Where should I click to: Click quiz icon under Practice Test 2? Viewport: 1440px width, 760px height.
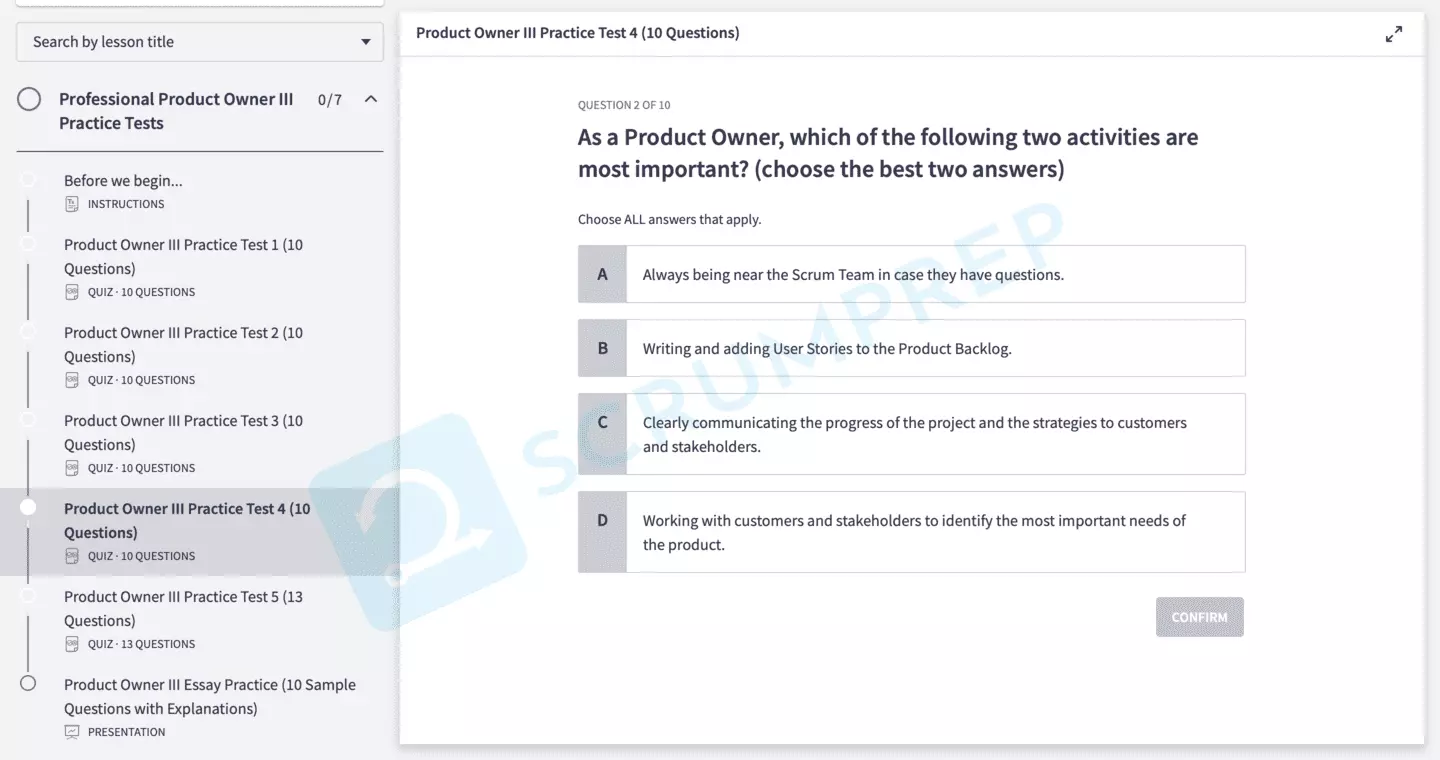[71, 380]
